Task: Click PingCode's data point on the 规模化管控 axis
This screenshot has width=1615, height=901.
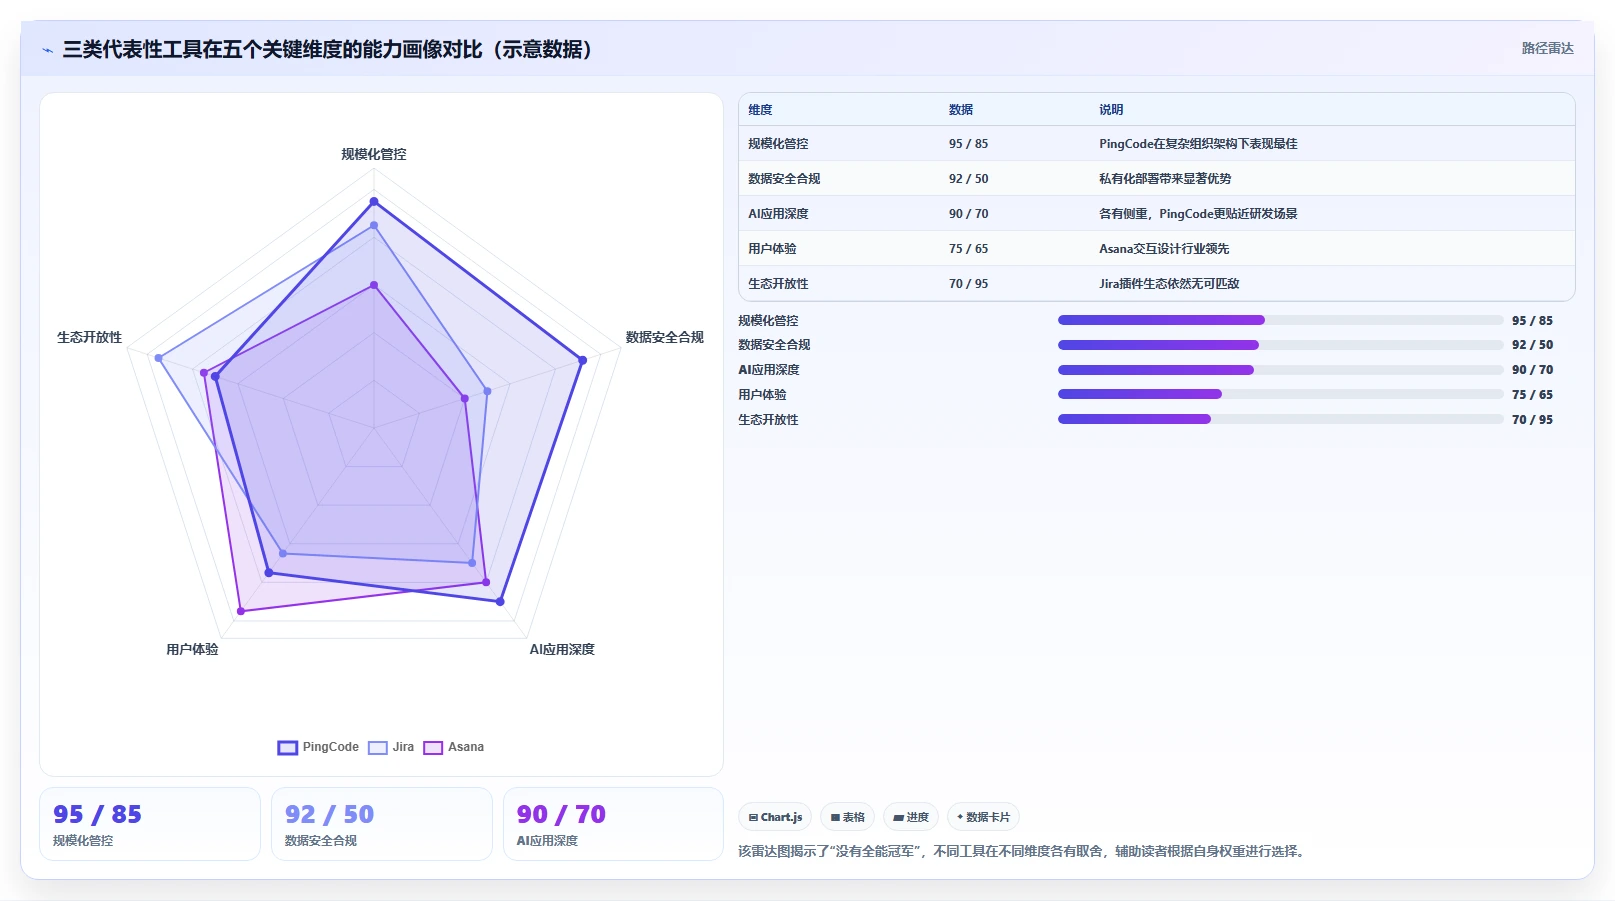Action: point(374,202)
